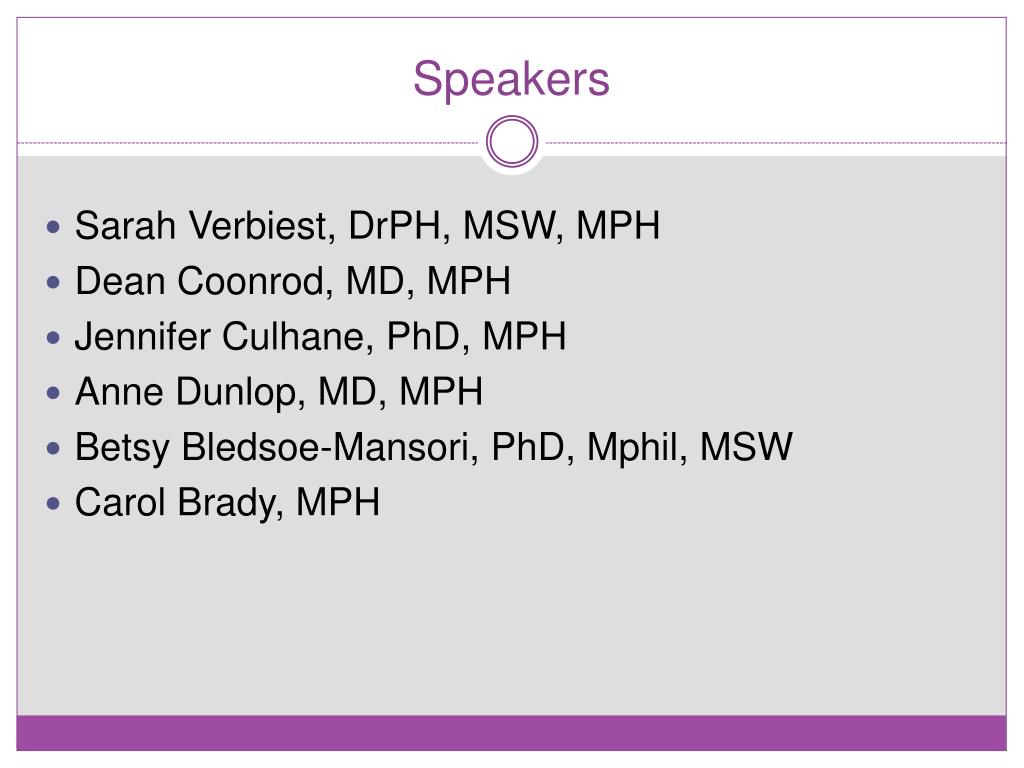Select the Sarah Verbiest name text
This screenshot has height=768, width=1024.
pyautogui.click(x=200, y=226)
